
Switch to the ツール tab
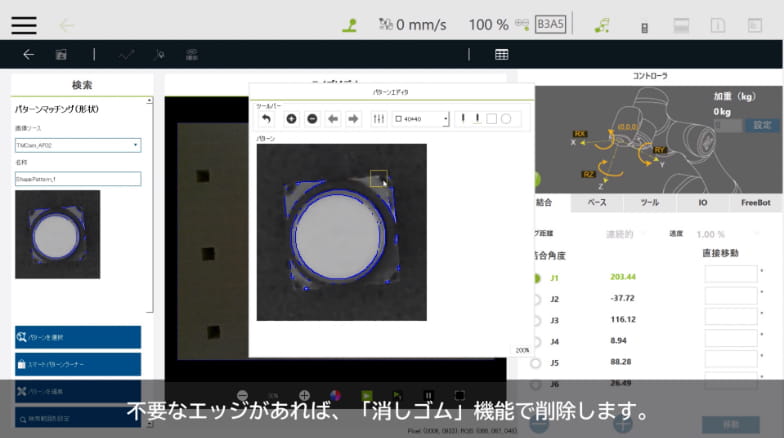(650, 202)
